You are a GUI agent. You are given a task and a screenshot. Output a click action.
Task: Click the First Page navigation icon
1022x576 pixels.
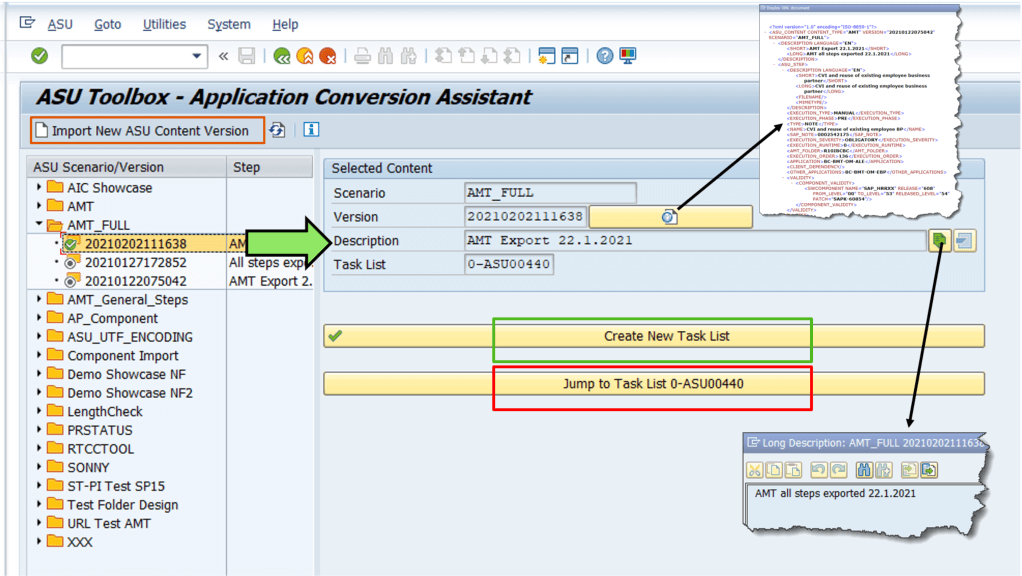click(x=443, y=56)
